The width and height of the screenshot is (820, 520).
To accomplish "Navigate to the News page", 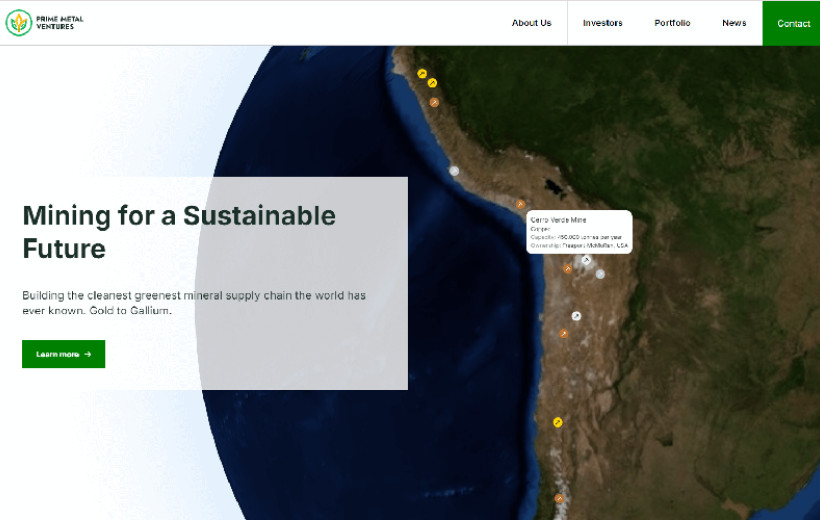I will coord(734,23).
